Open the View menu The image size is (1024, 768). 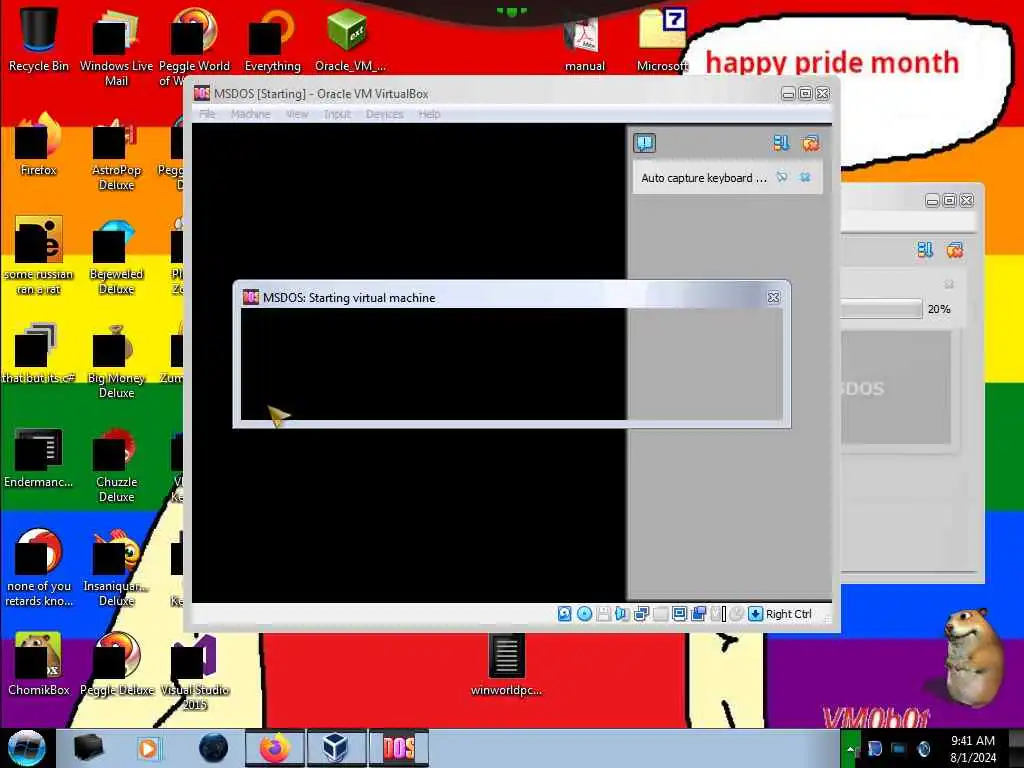click(x=296, y=114)
